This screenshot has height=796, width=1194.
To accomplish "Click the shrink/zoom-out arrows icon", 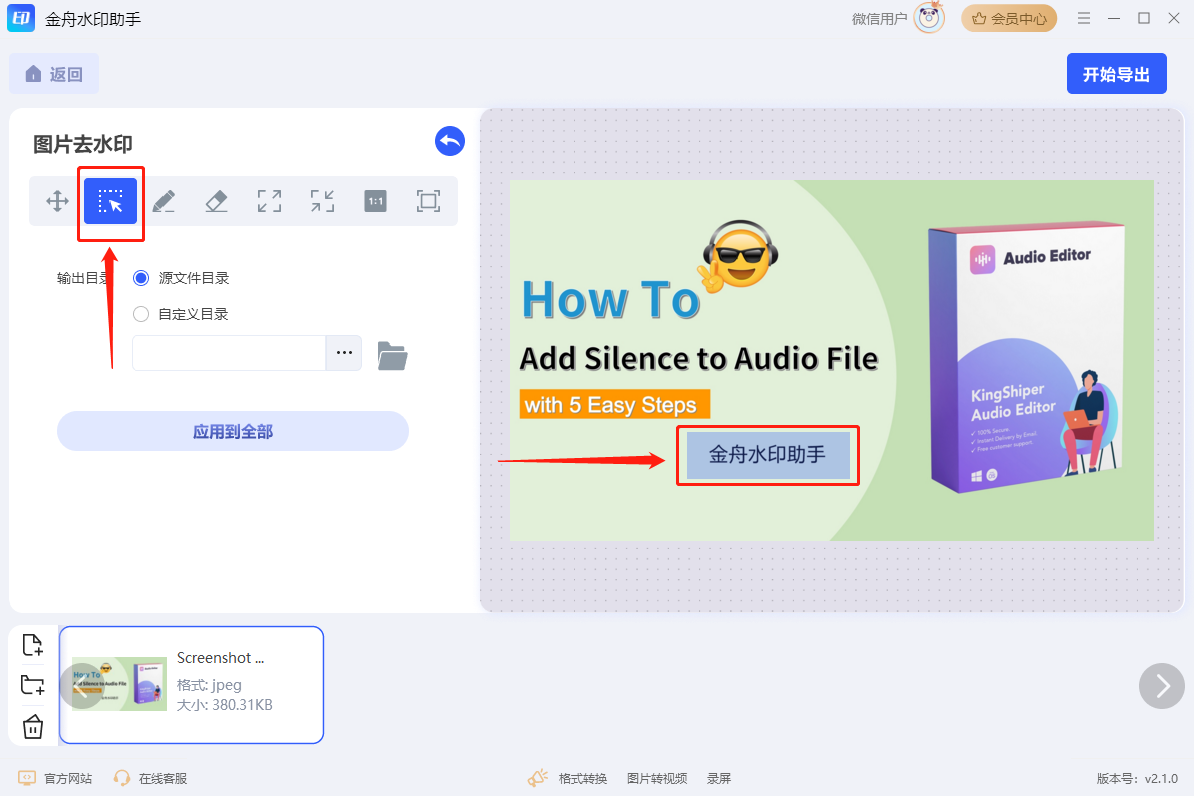I will [322, 201].
